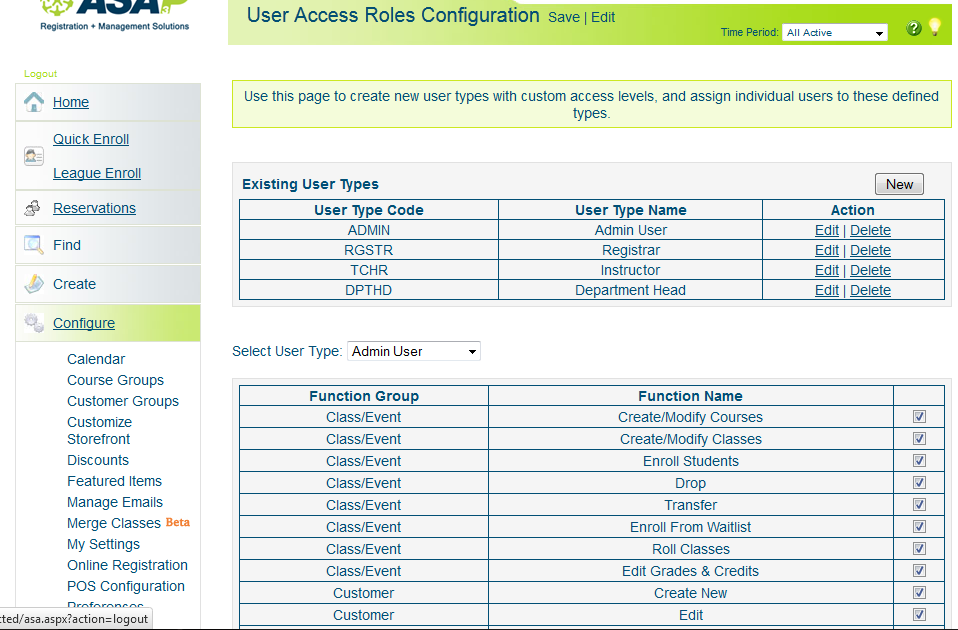Open the Configure menu
Screen dimensions: 958x630
84,323
